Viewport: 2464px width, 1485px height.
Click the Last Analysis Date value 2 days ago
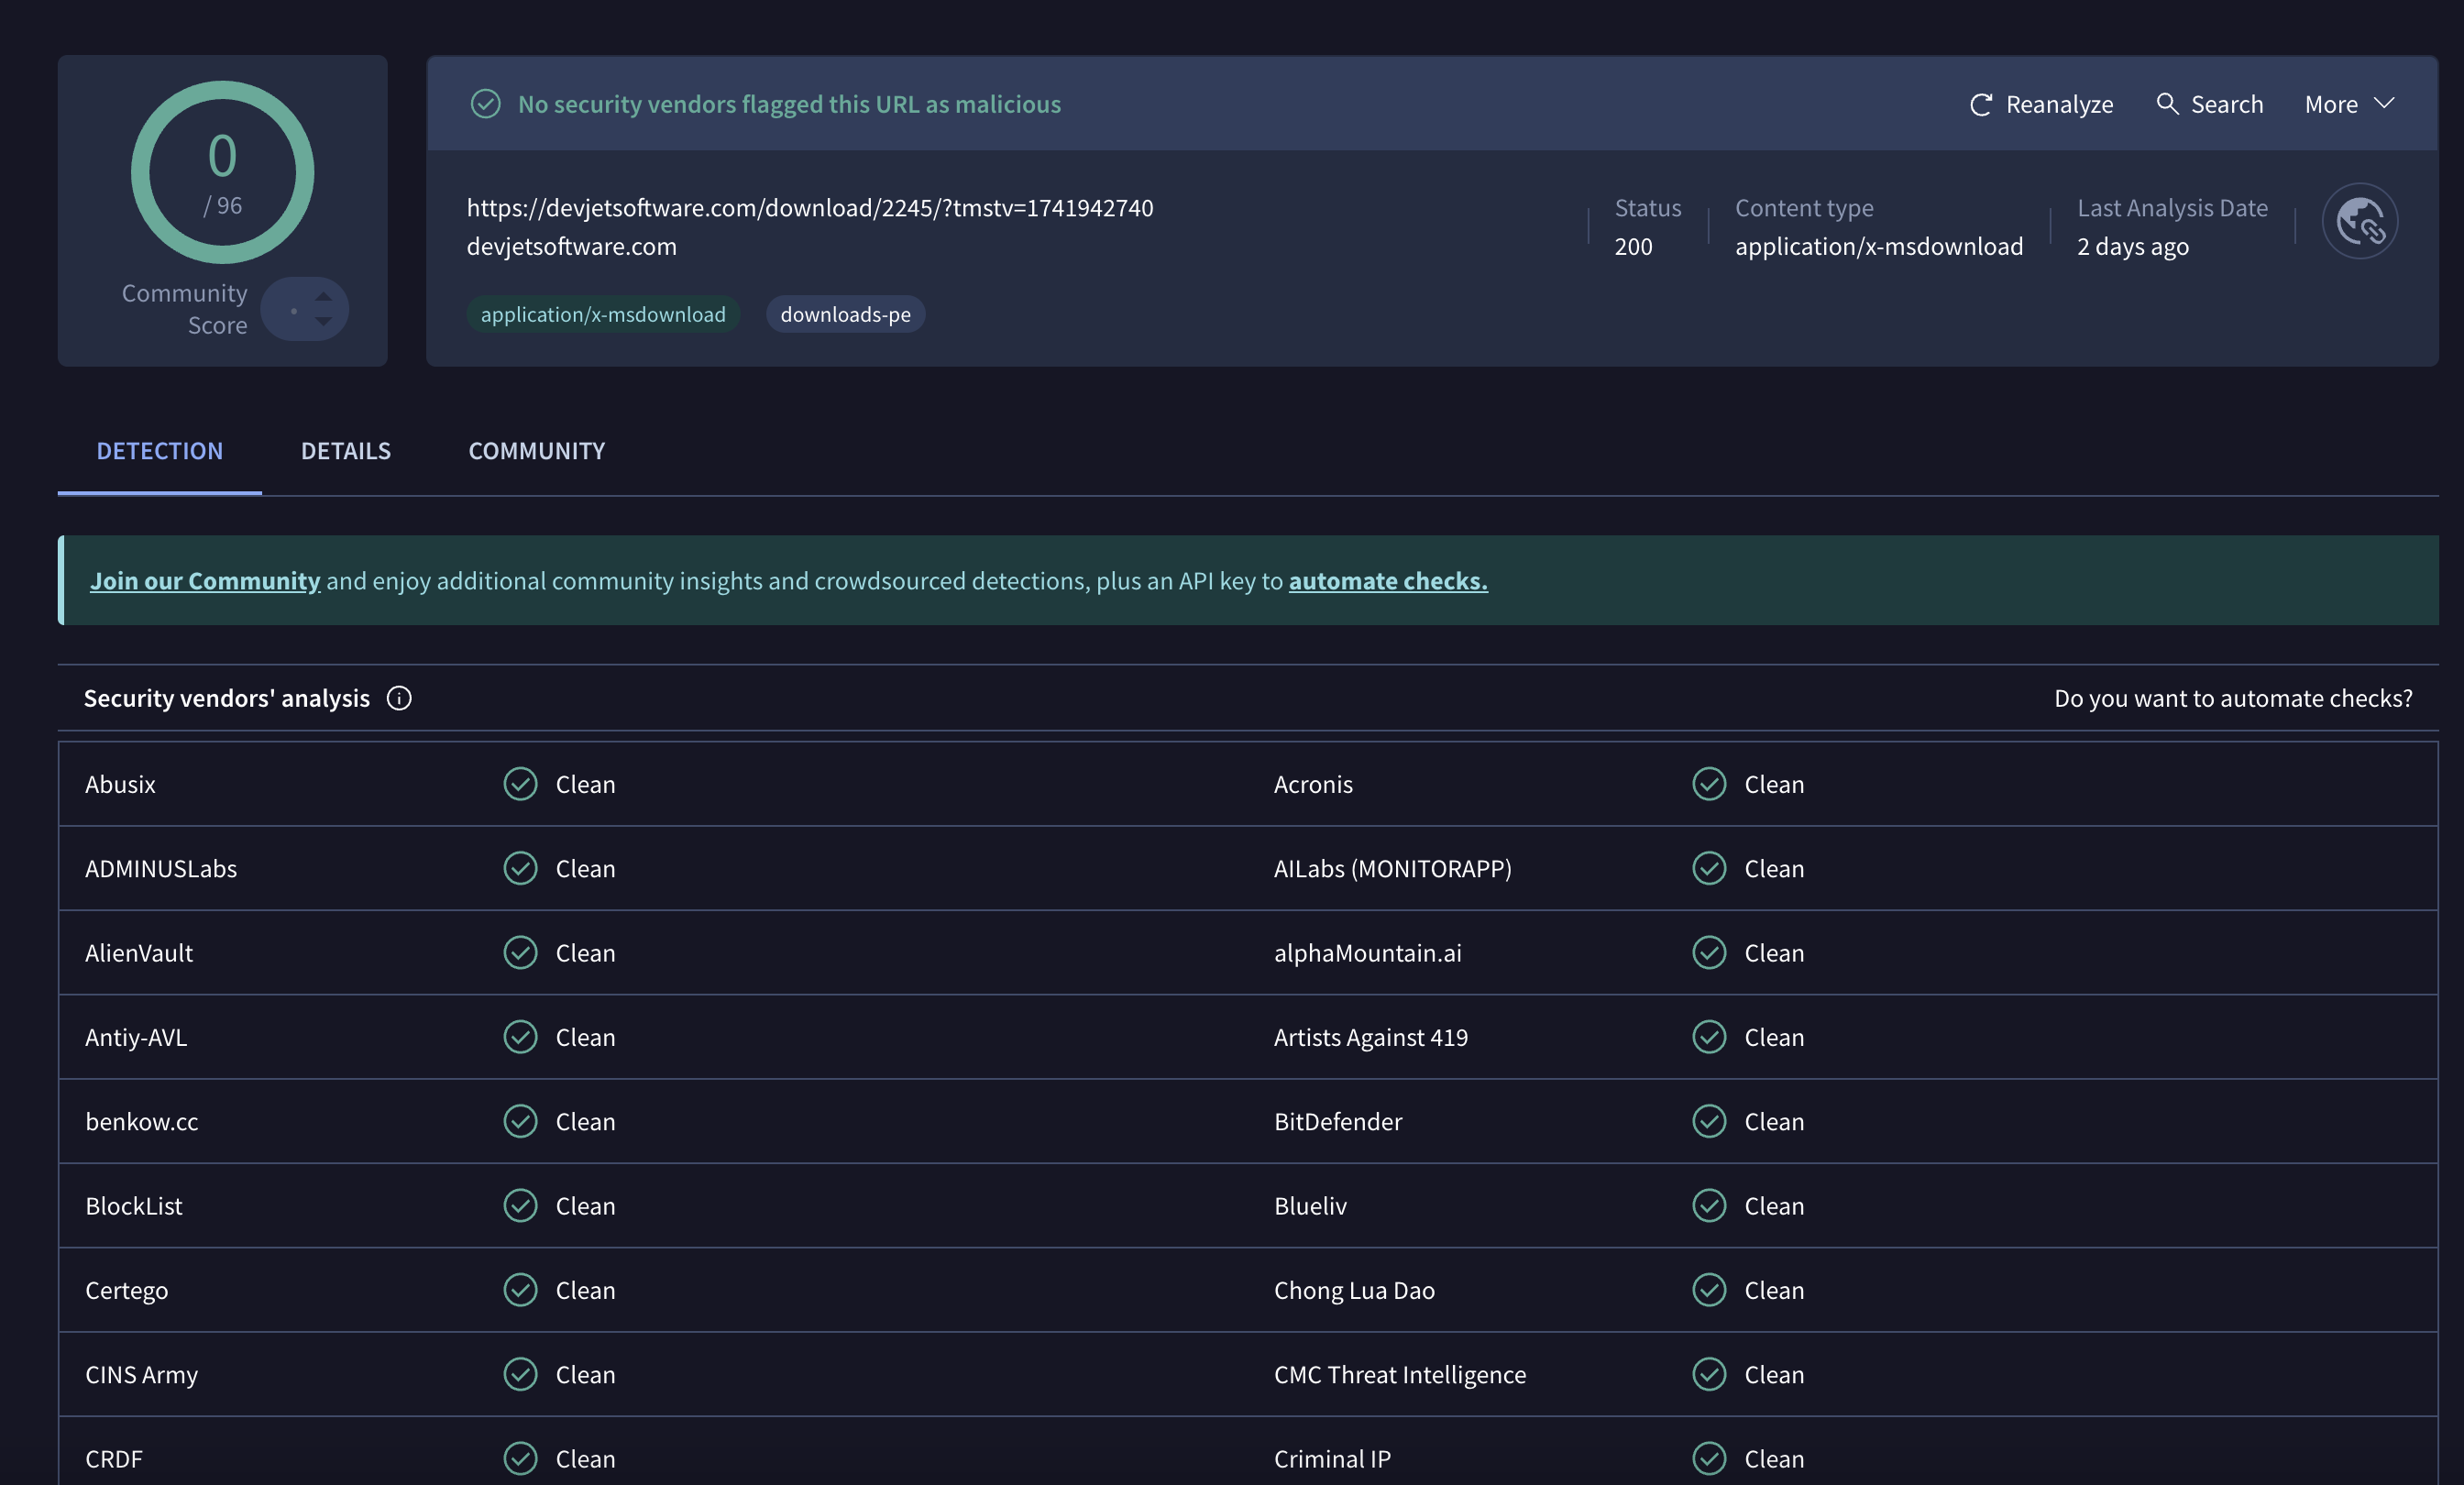click(x=2133, y=247)
